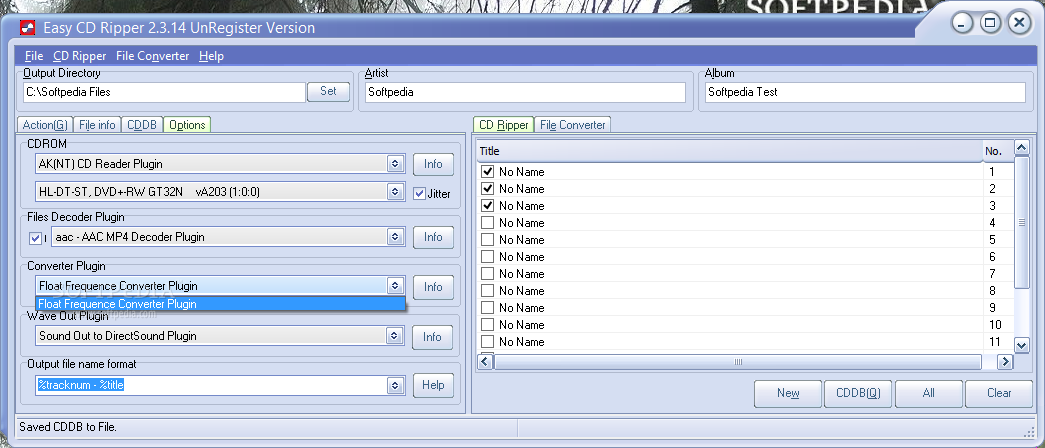Select the Options tab

tap(187, 125)
